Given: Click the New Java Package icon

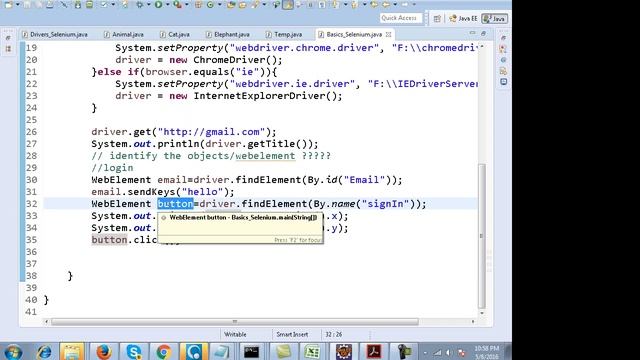Looking at the screenshot, I should 198,4.
